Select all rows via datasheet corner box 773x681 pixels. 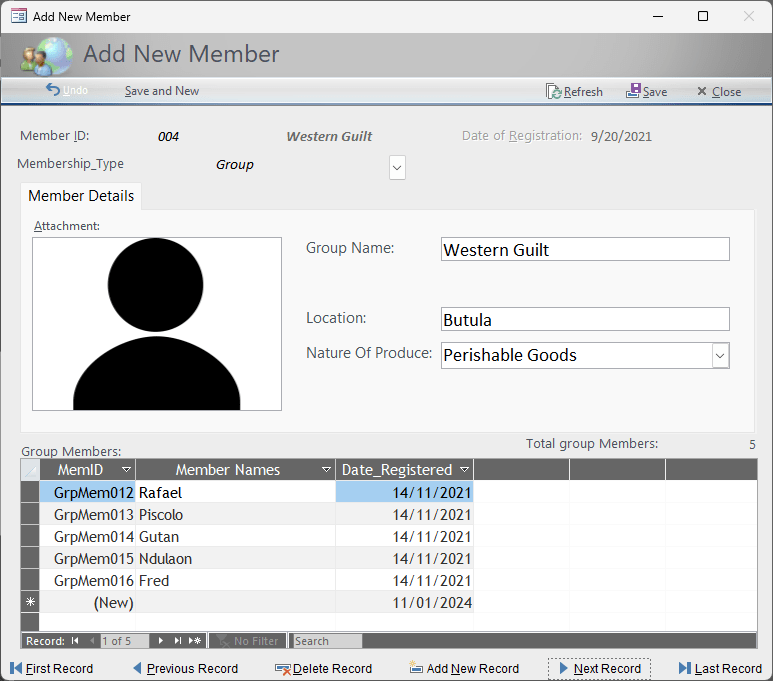point(30,470)
